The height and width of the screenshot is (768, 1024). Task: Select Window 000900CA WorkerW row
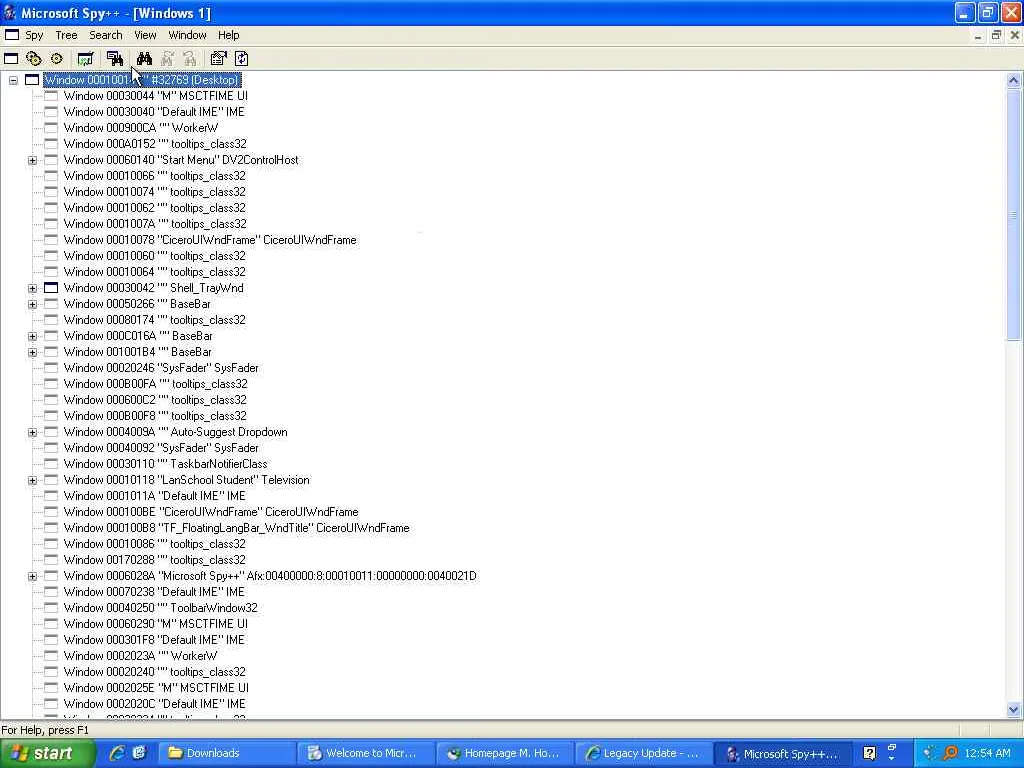141,128
